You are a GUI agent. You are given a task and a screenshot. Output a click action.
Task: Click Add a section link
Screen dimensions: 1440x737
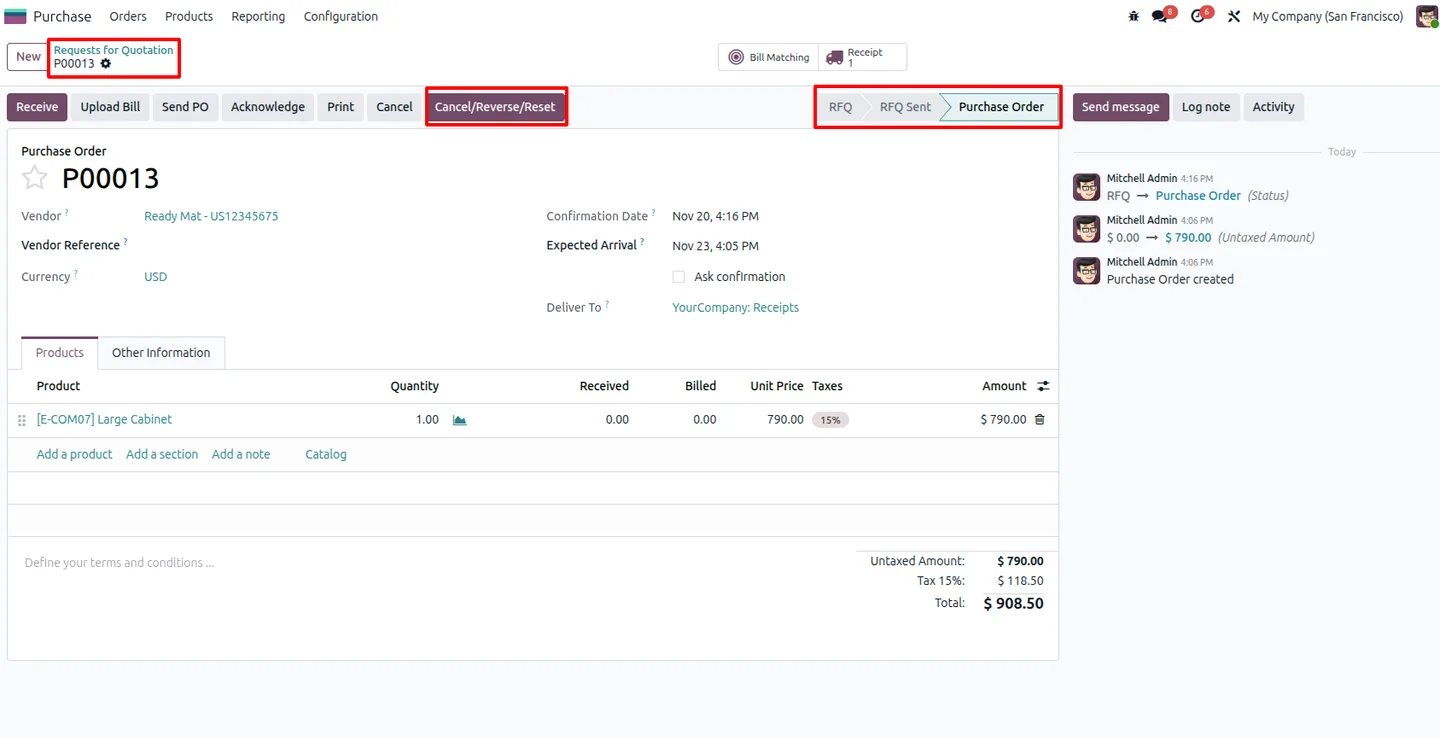point(162,454)
